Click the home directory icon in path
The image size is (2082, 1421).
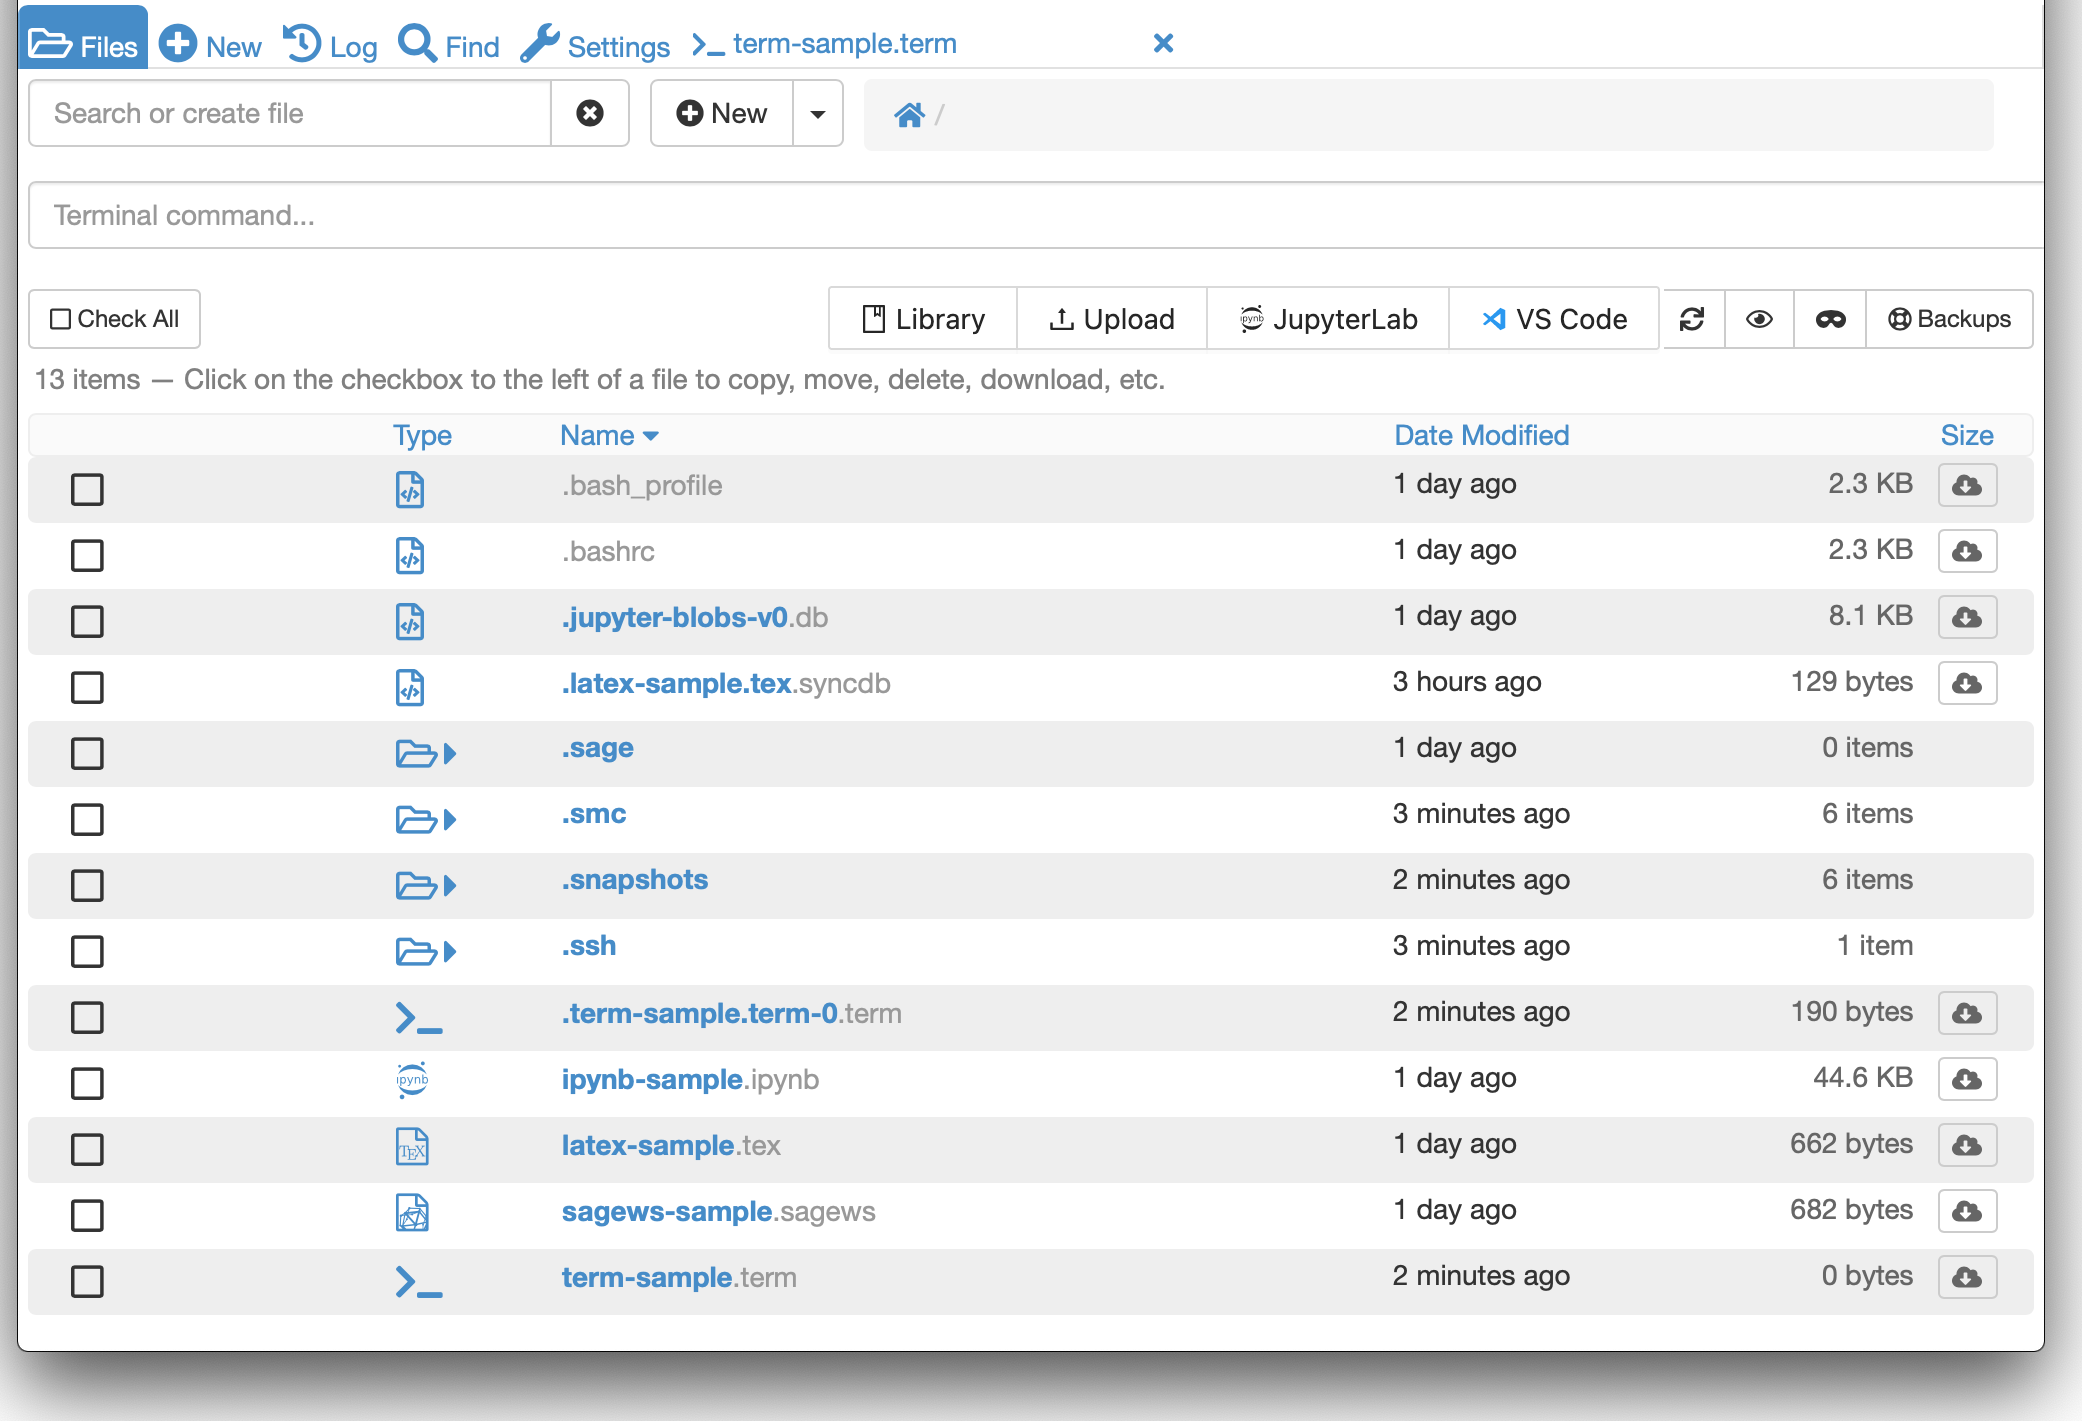[x=909, y=115]
